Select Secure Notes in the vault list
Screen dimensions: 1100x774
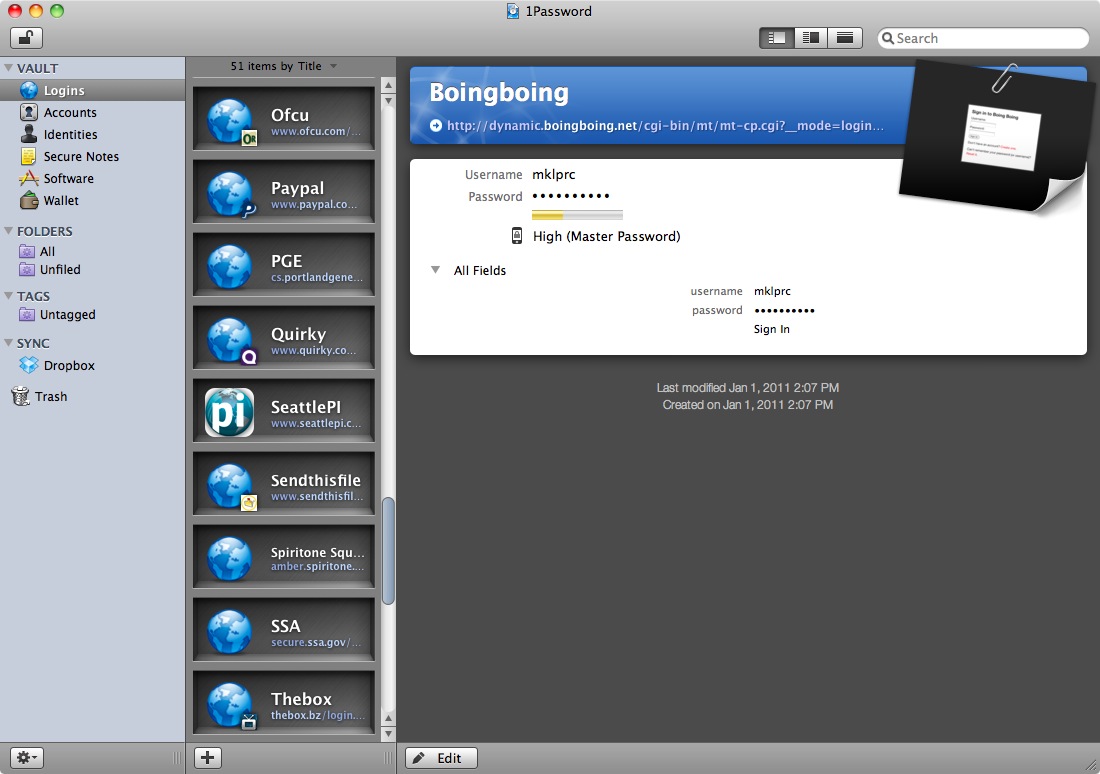pyautogui.click(x=81, y=156)
